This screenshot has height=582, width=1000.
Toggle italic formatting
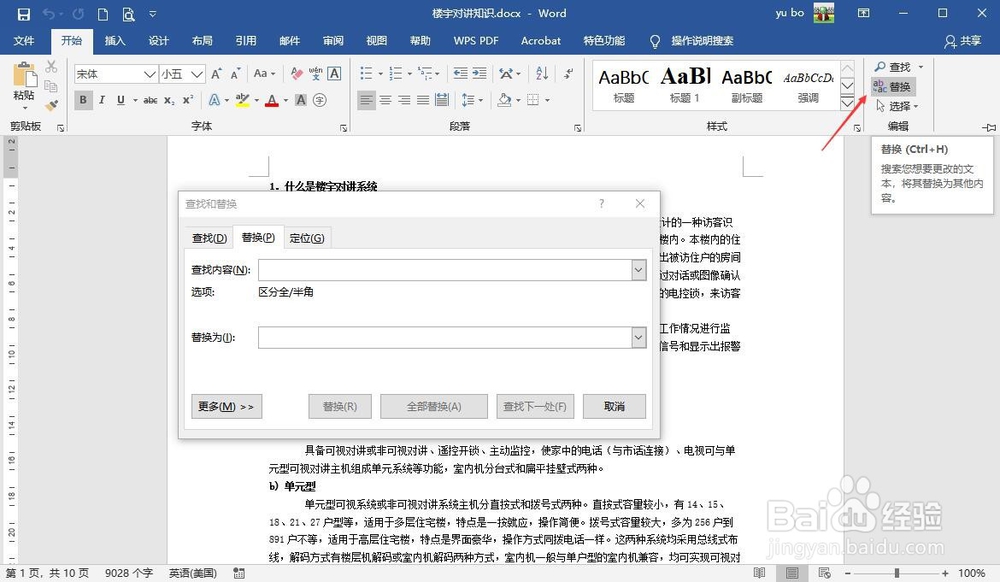[x=102, y=98]
